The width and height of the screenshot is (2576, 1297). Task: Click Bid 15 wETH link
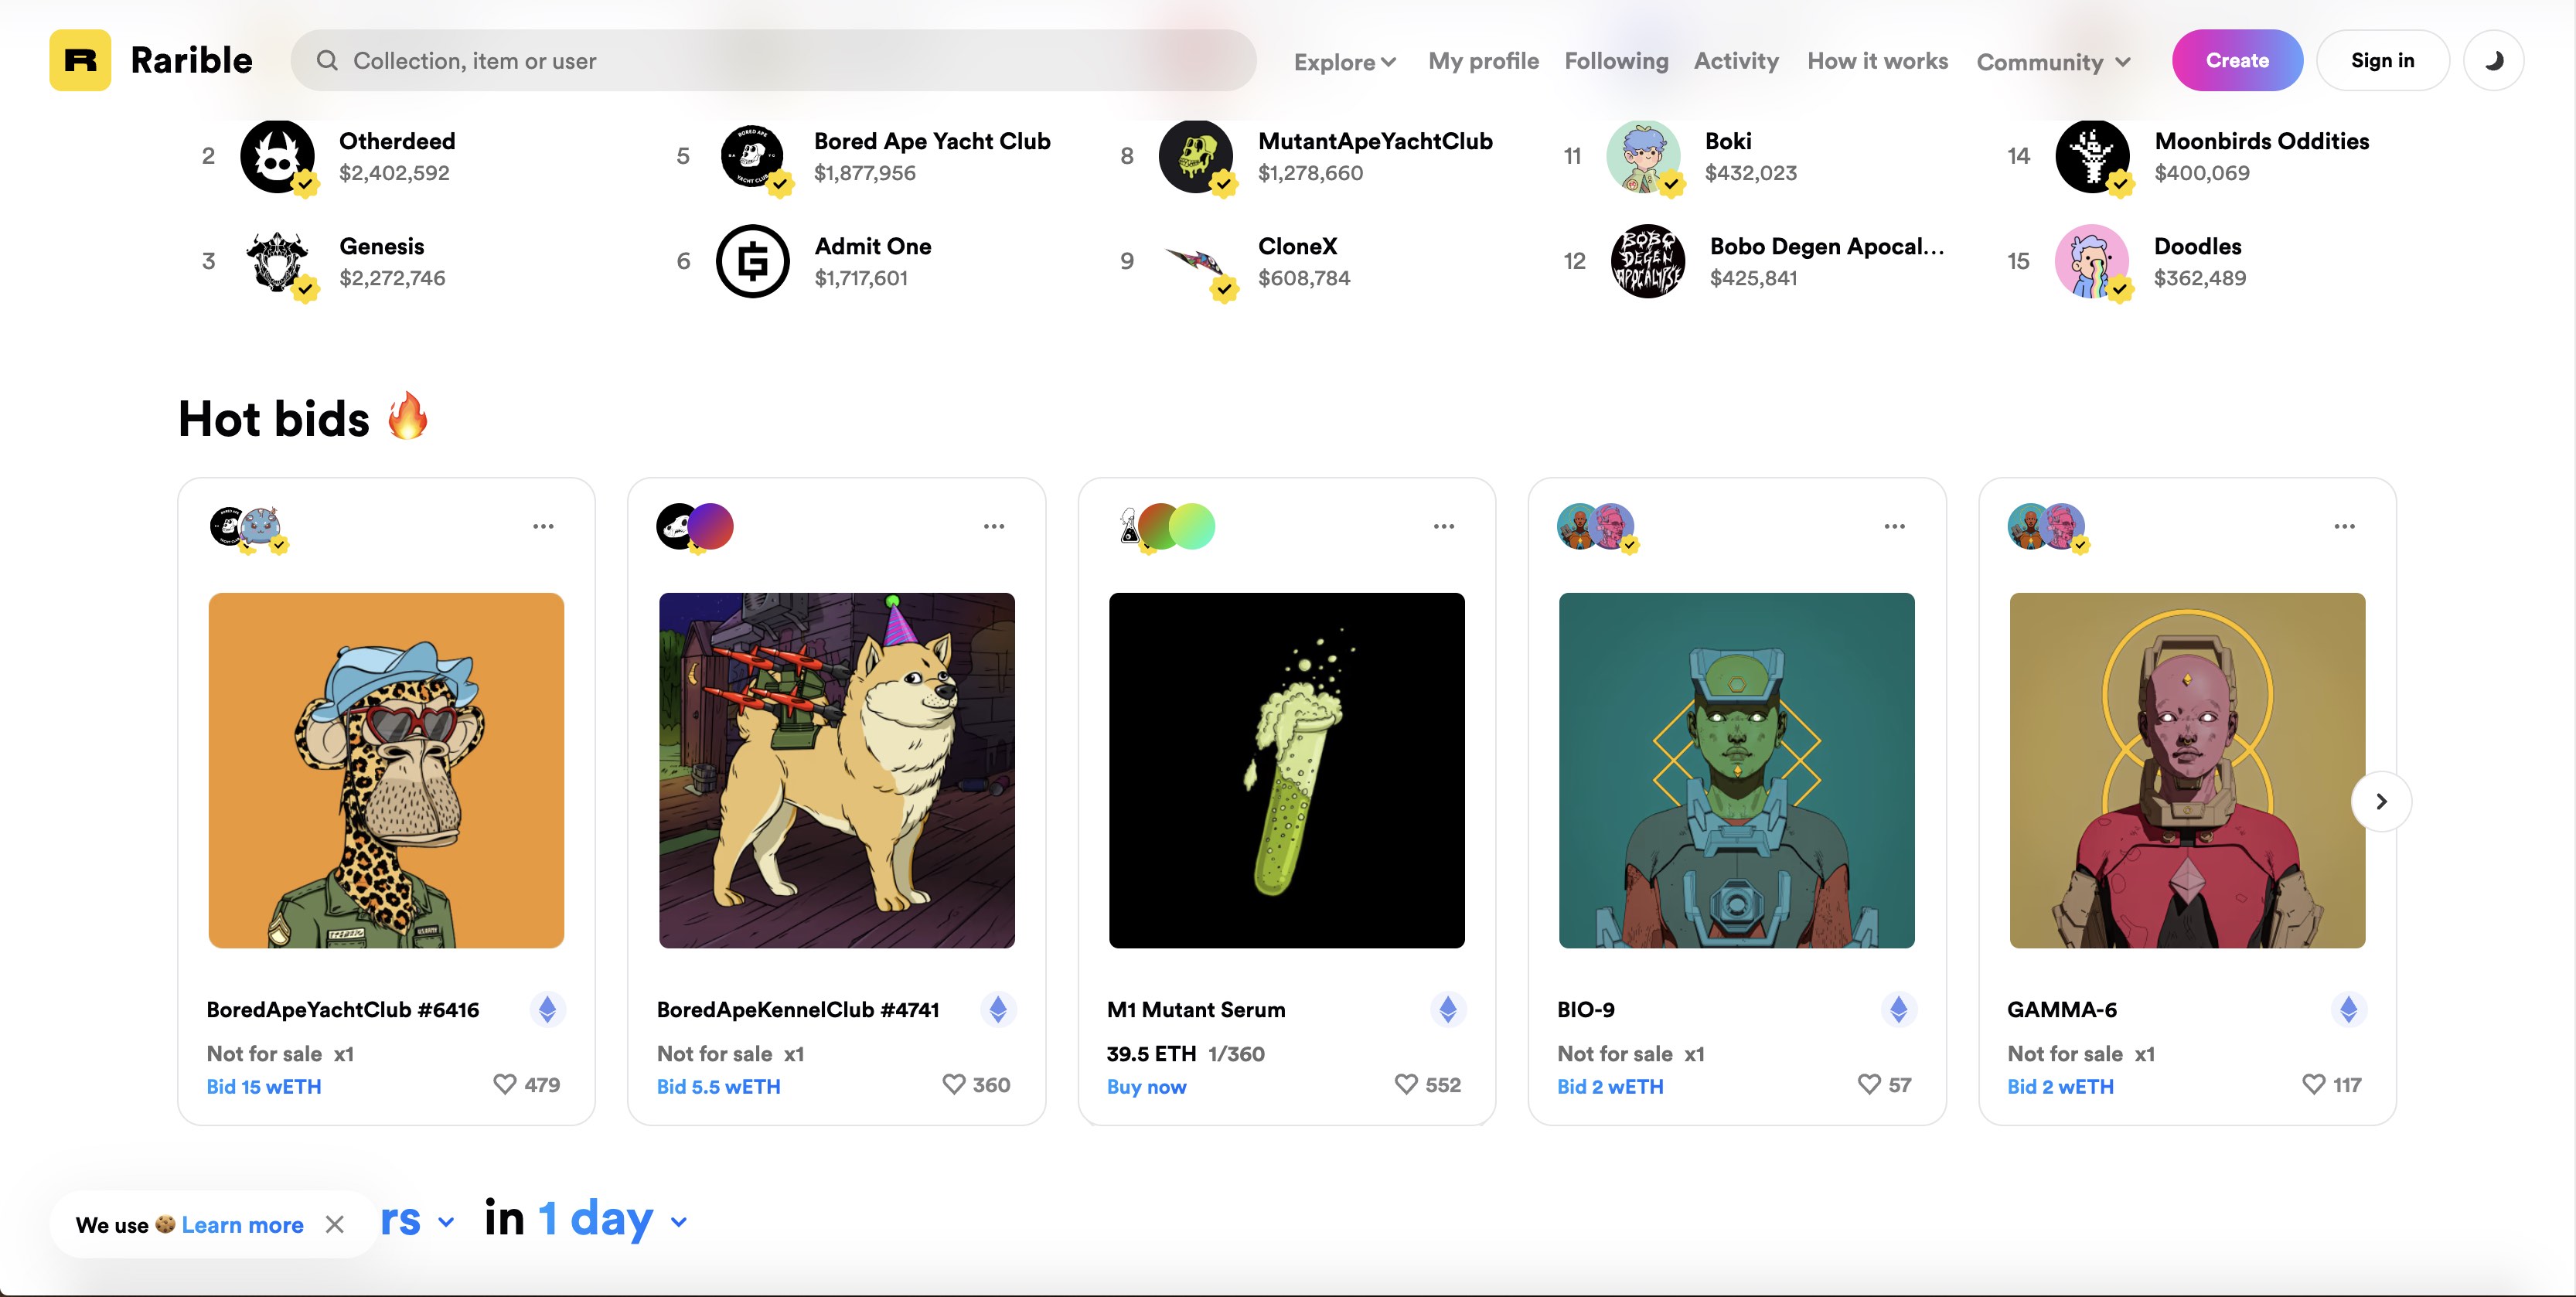[264, 1086]
